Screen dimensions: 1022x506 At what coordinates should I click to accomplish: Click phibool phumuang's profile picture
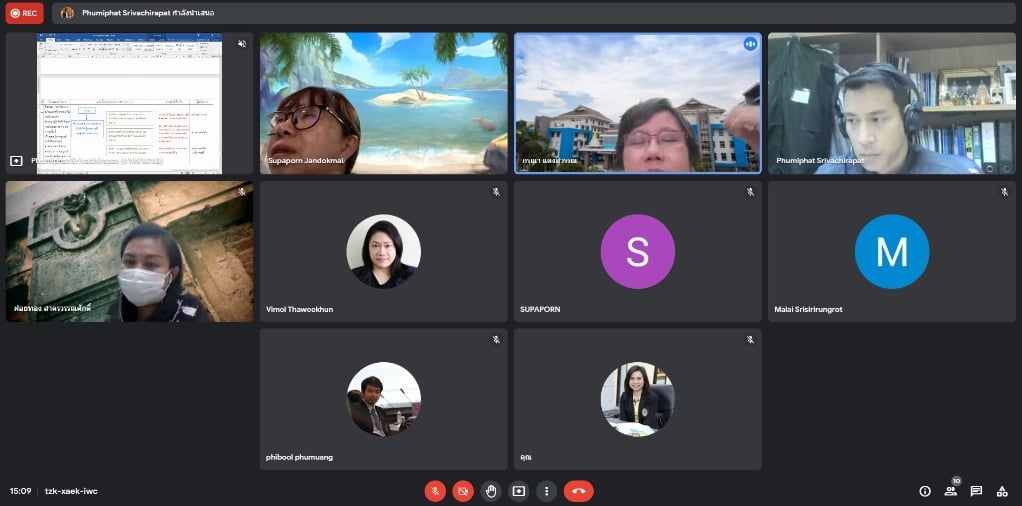coord(383,399)
